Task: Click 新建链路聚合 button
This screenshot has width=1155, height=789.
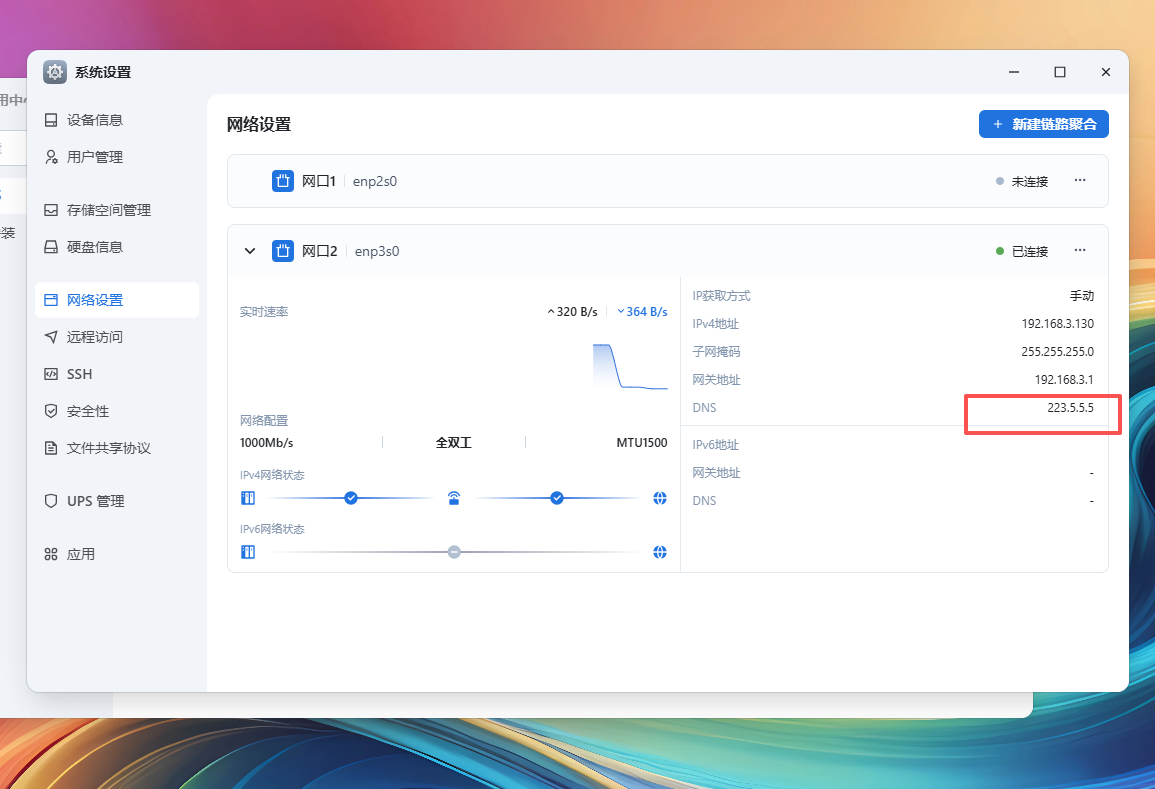Action: coord(1043,124)
